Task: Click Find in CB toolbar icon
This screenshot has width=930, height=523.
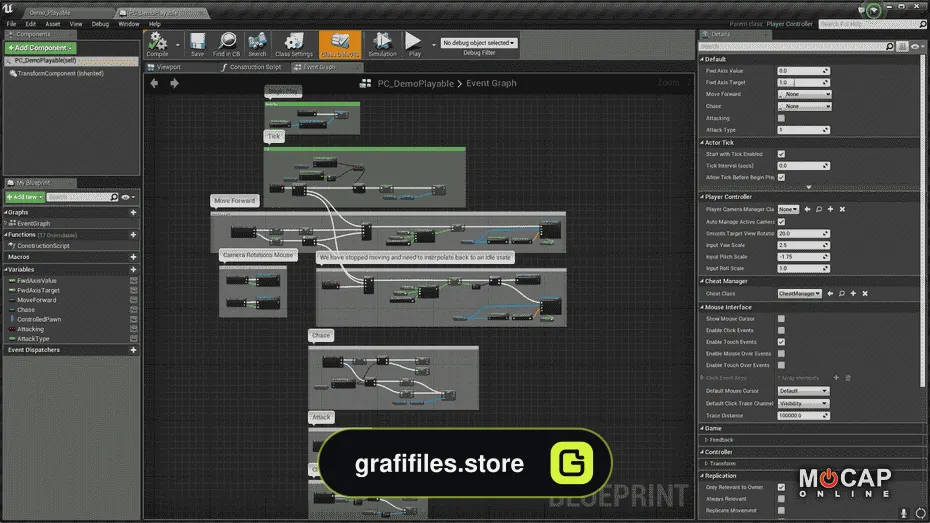Action: 227,45
